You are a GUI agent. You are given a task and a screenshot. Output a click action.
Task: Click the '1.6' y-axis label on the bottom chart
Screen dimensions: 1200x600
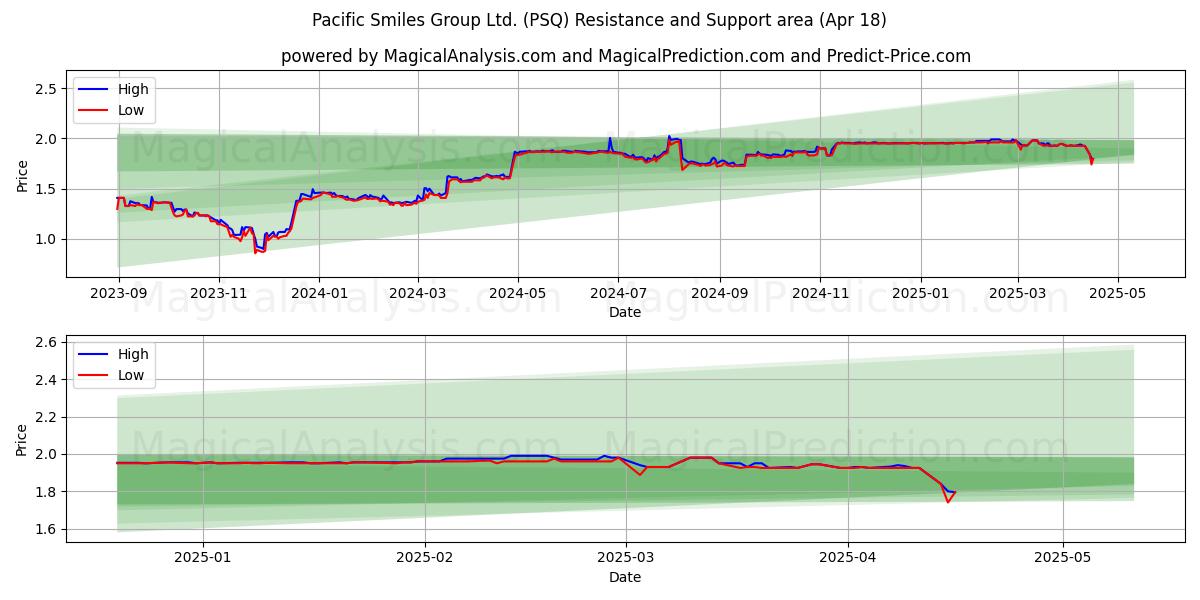48,529
